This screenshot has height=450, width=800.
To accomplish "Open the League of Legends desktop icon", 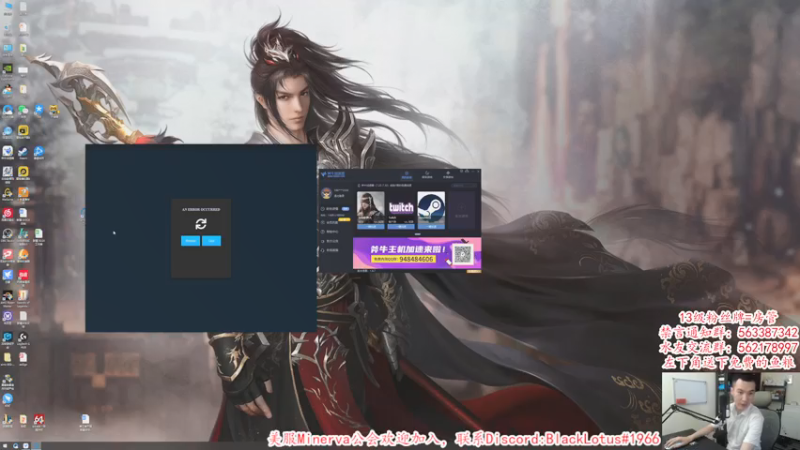I will [x=23, y=295].
